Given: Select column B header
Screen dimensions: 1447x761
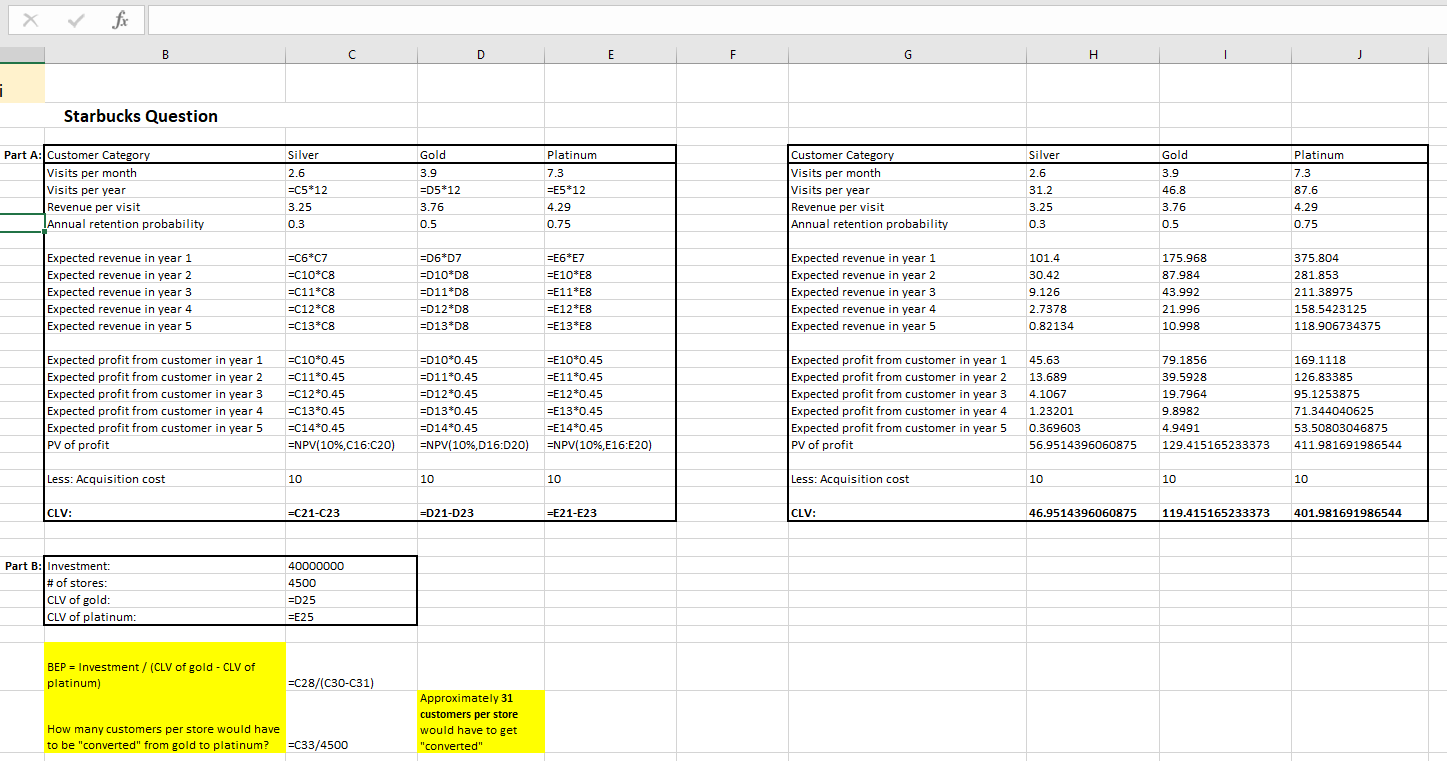Looking at the screenshot, I should (164, 56).
